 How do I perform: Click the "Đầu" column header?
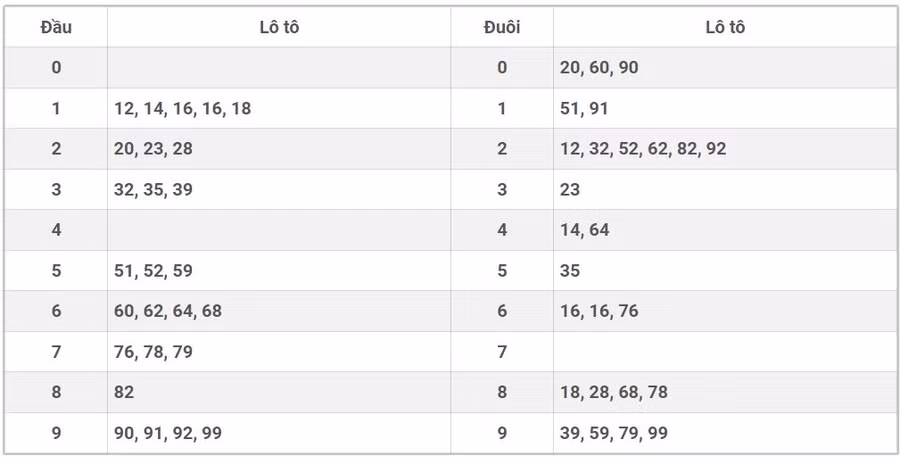56,27
